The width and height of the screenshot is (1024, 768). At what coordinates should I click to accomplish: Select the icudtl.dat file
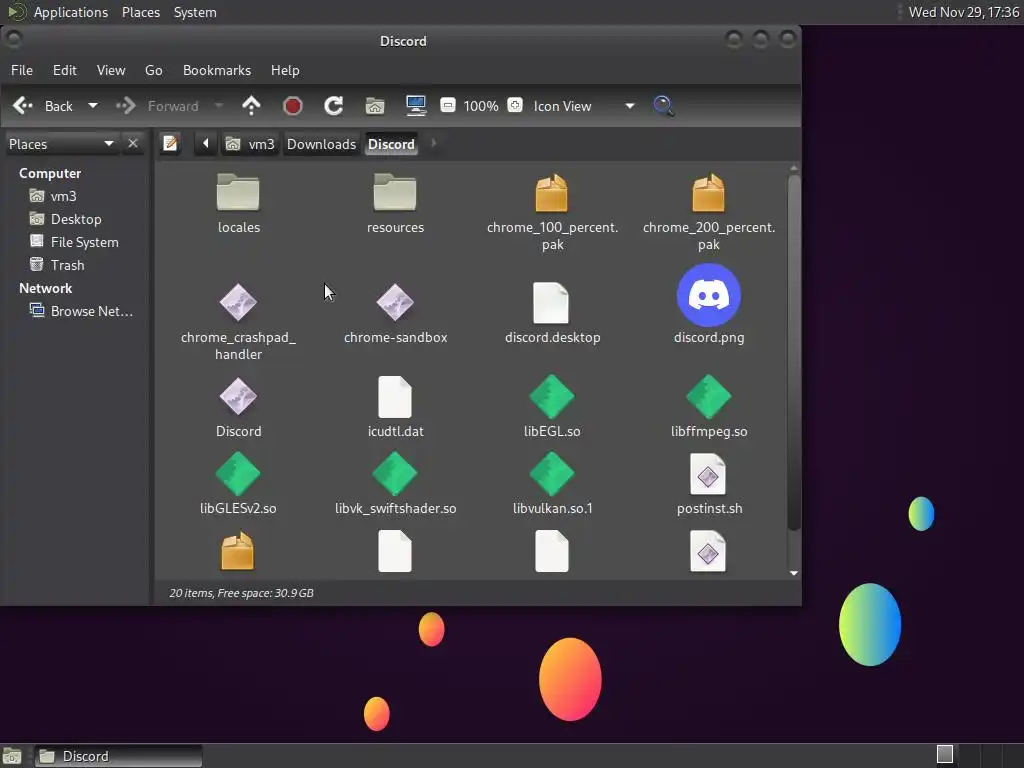395,407
